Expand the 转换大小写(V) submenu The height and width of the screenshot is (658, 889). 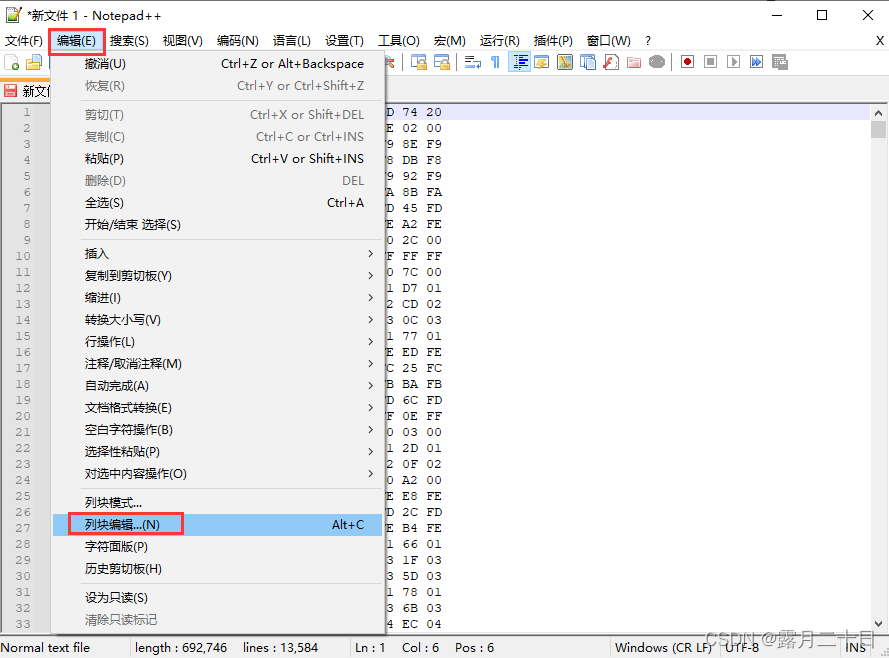tap(218, 320)
